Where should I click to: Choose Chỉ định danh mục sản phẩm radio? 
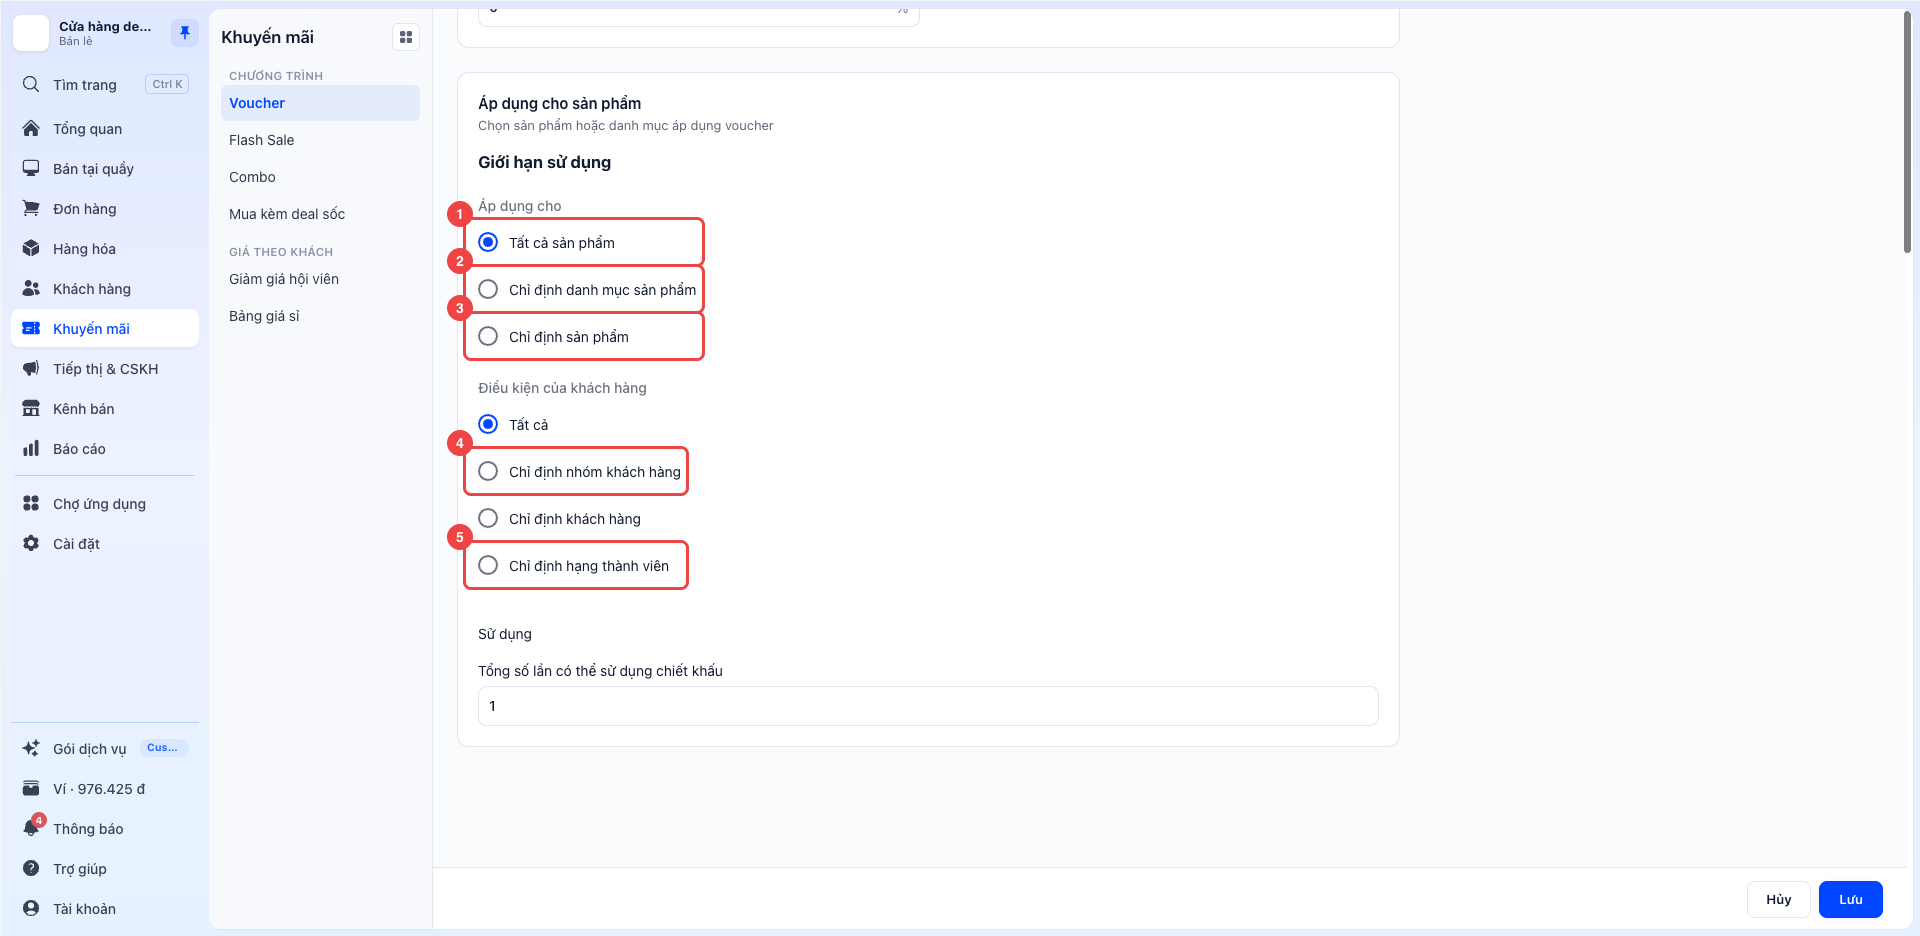pos(488,289)
